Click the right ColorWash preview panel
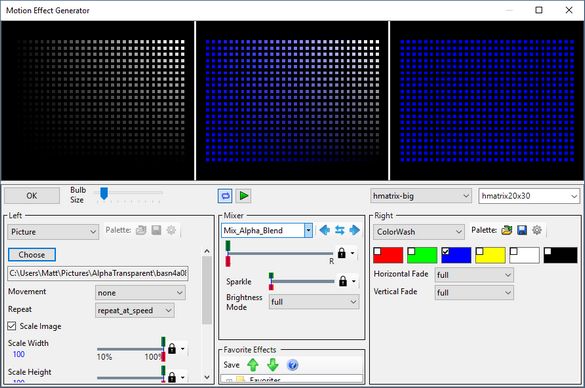 (487, 101)
